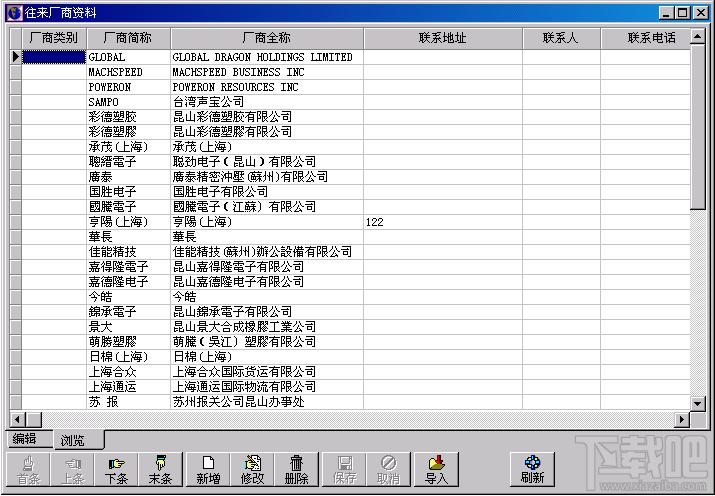Click the vertical scrollbar down arrow

click(x=698, y=403)
